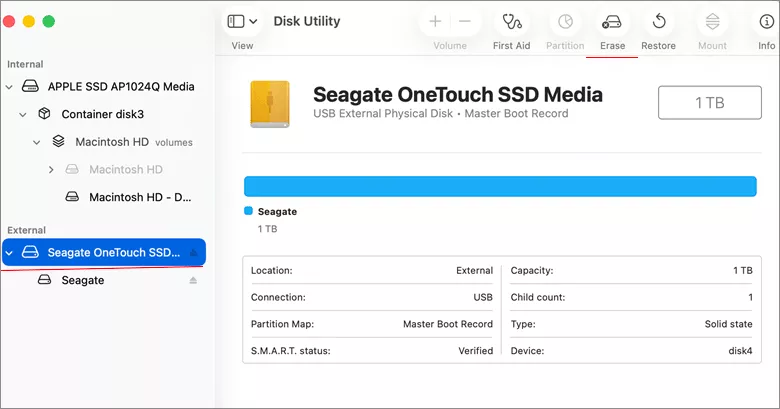Click the blue Seagate legend swatch
Image resolution: width=780 pixels, height=409 pixels.
click(249, 211)
